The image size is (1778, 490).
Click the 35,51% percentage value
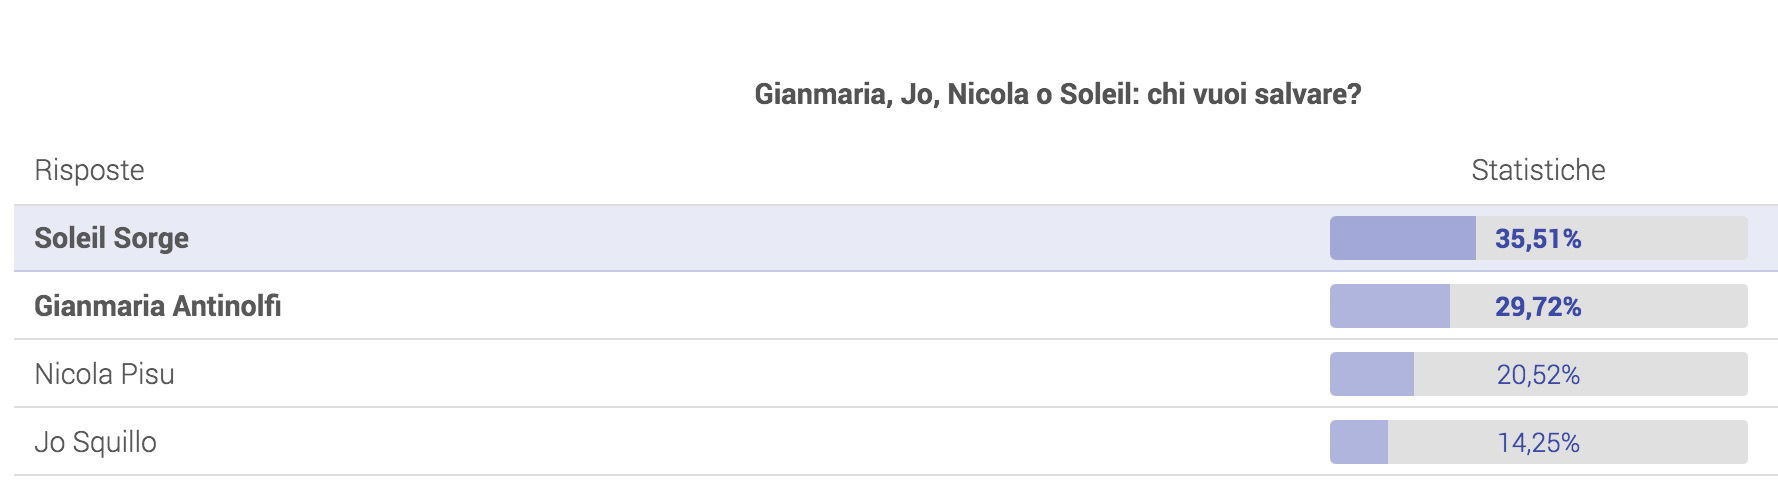[x=1538, y=238]
